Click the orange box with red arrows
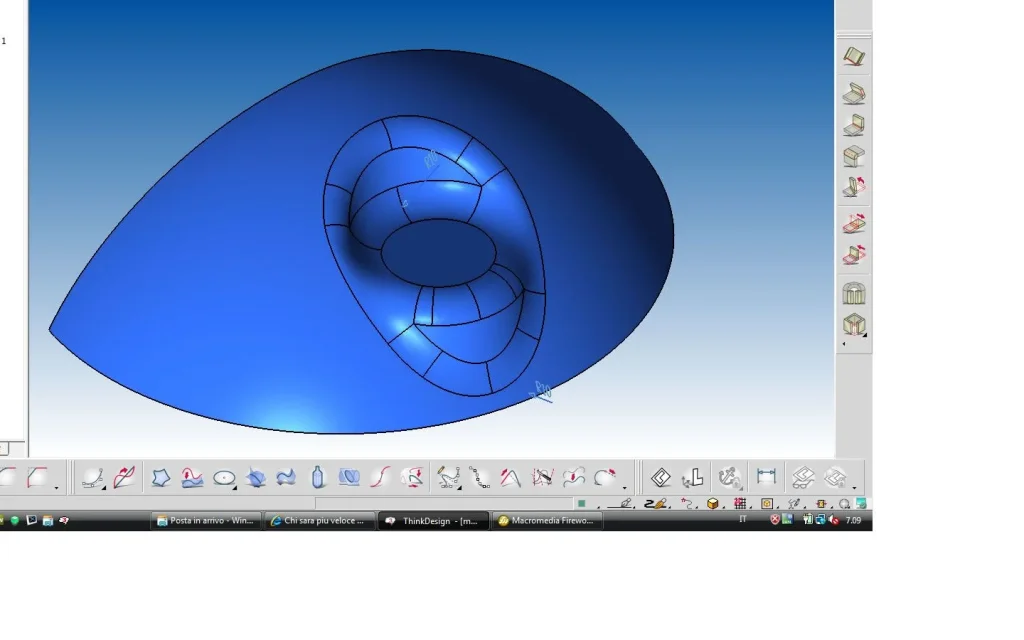Screen dimensions: 1024x640 [x=822, y=504]
